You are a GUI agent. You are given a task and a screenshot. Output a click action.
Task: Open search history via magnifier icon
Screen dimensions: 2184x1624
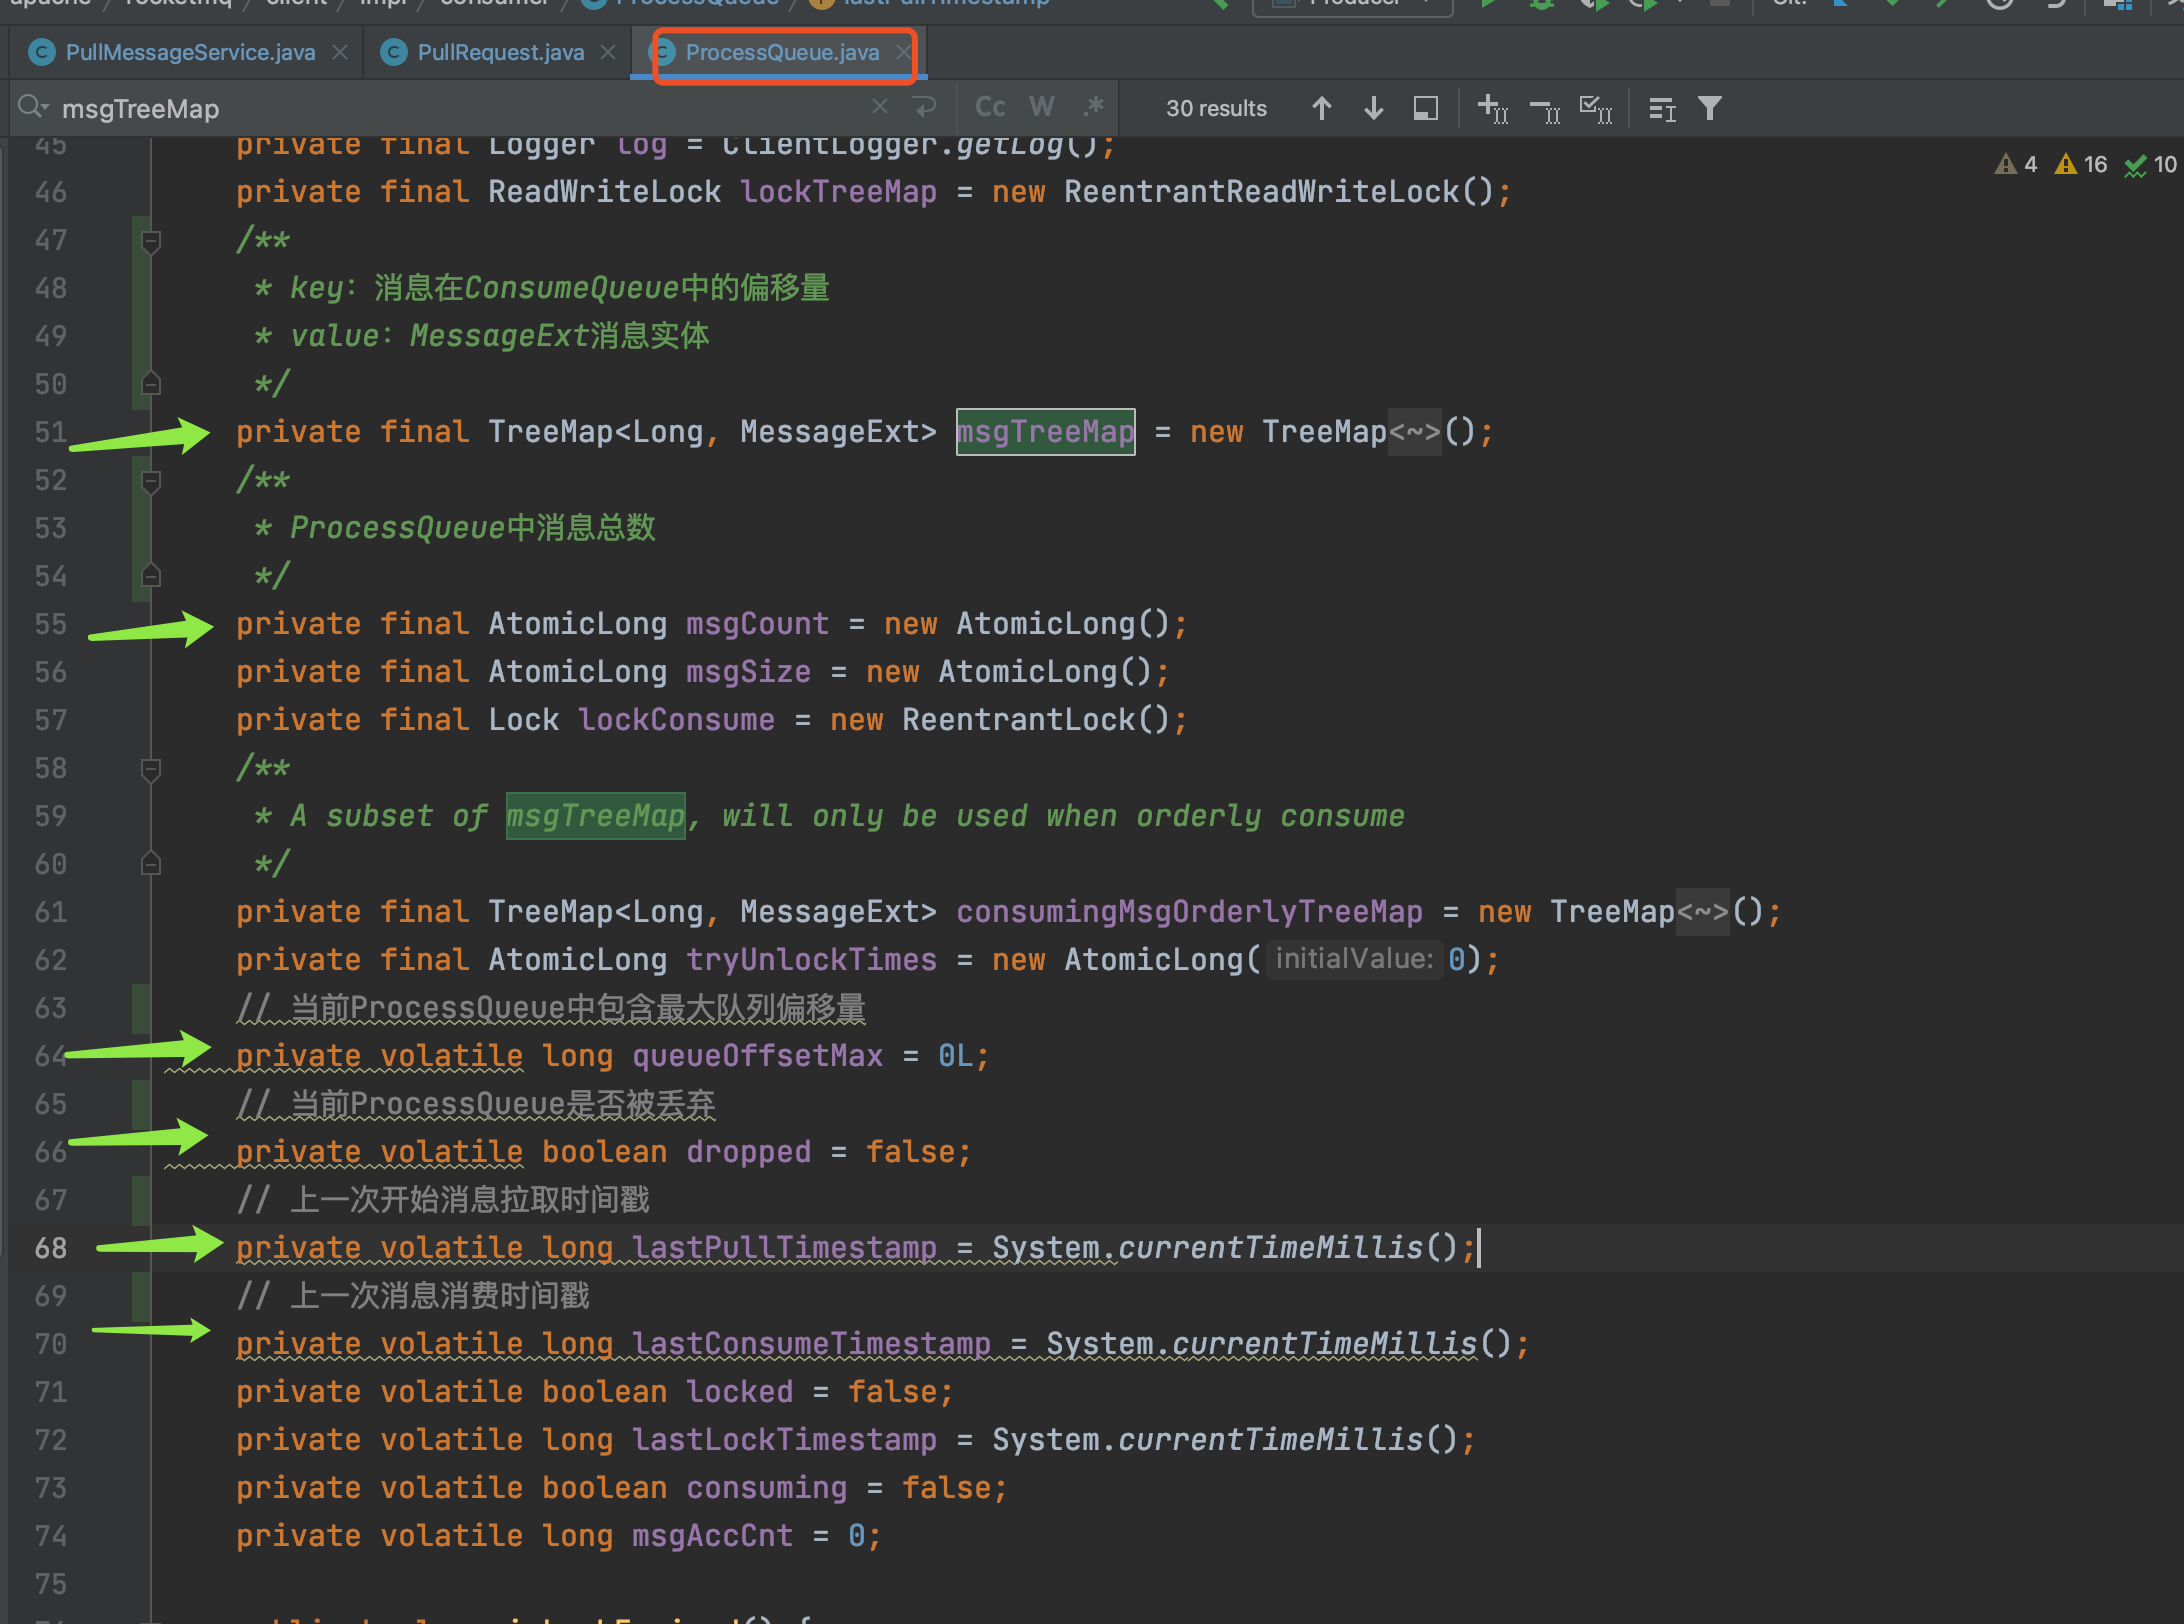33,107
